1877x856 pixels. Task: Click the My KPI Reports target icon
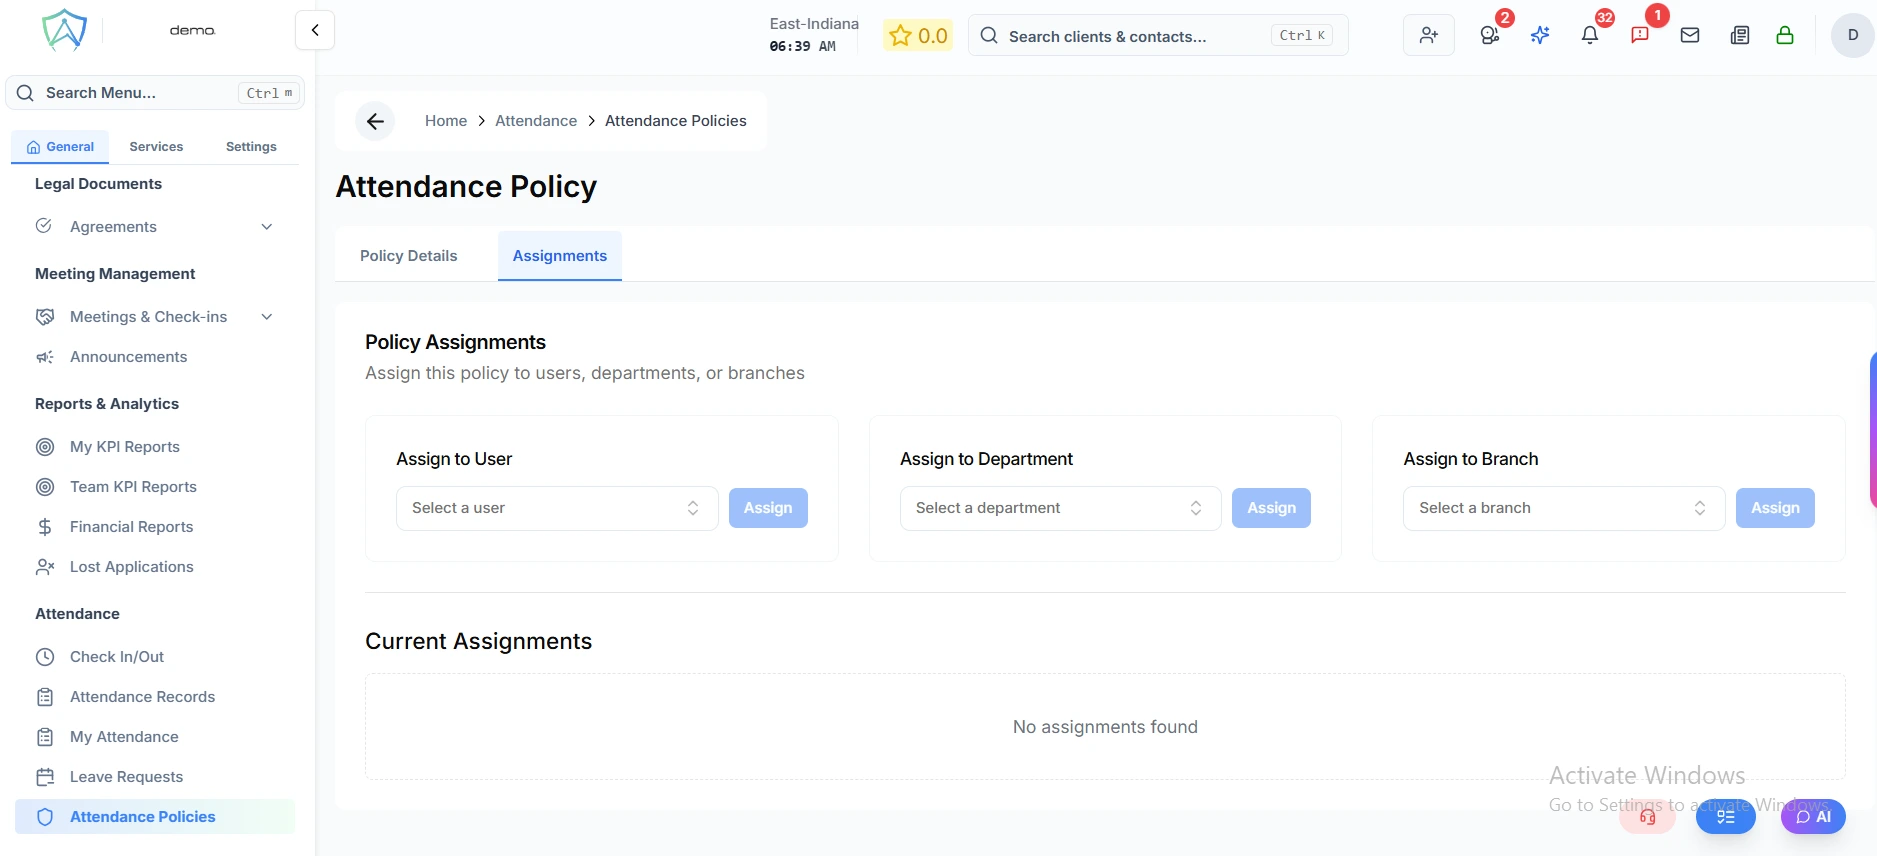[45, 447]
